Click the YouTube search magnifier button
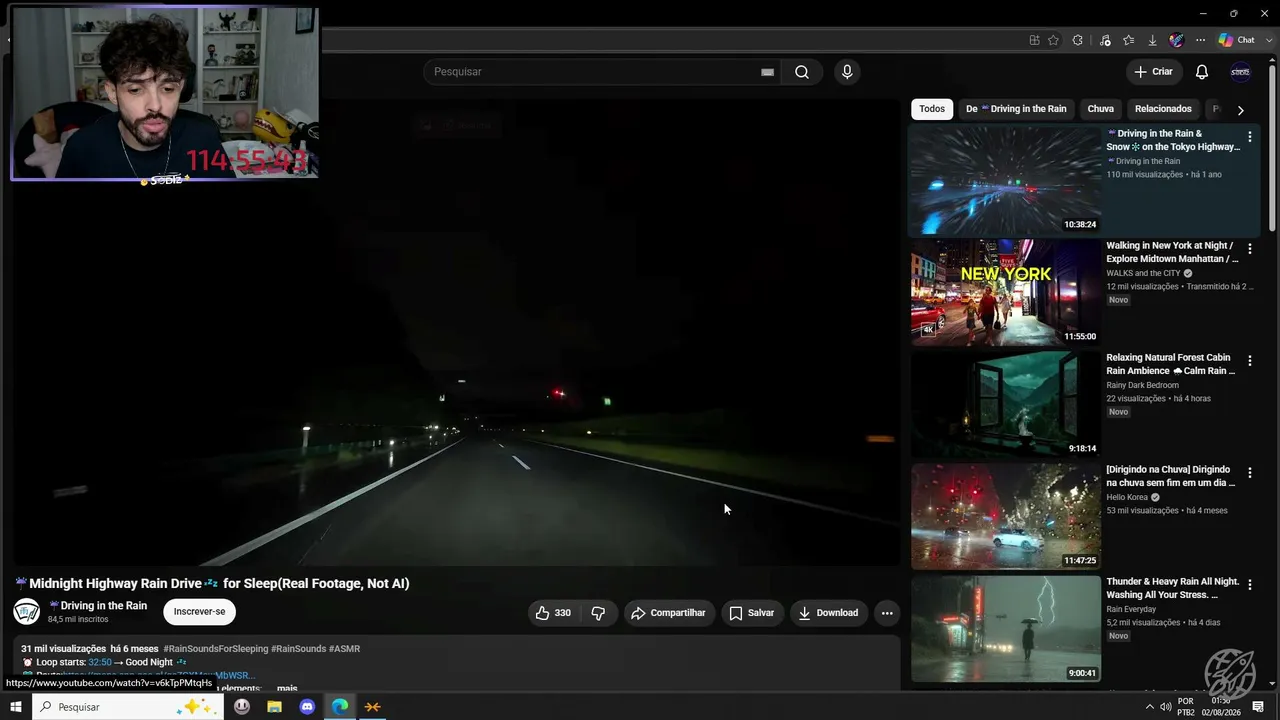Screen dimensions: 1280x720 [802, 72]
